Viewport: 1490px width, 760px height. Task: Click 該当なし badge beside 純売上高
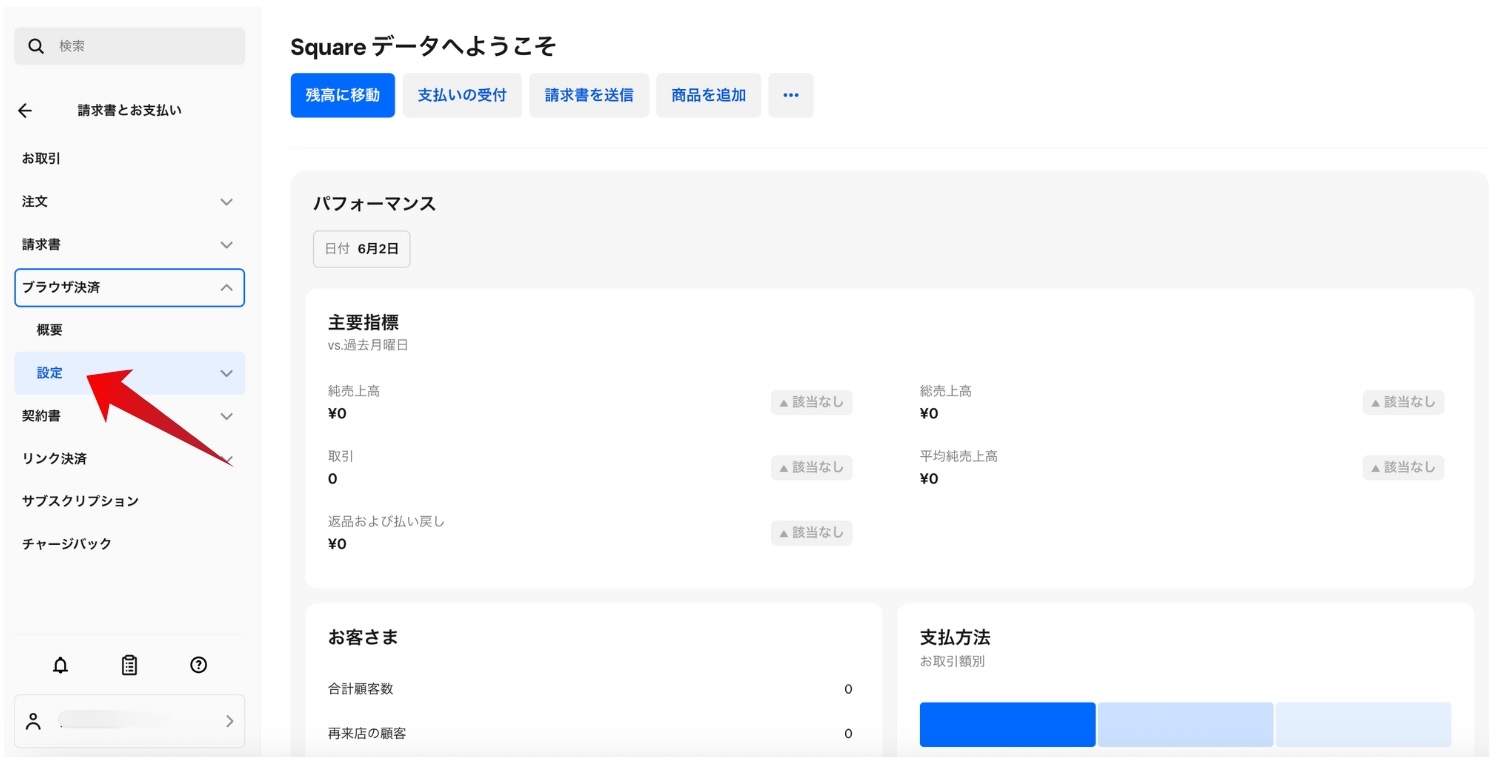(811, 402)
